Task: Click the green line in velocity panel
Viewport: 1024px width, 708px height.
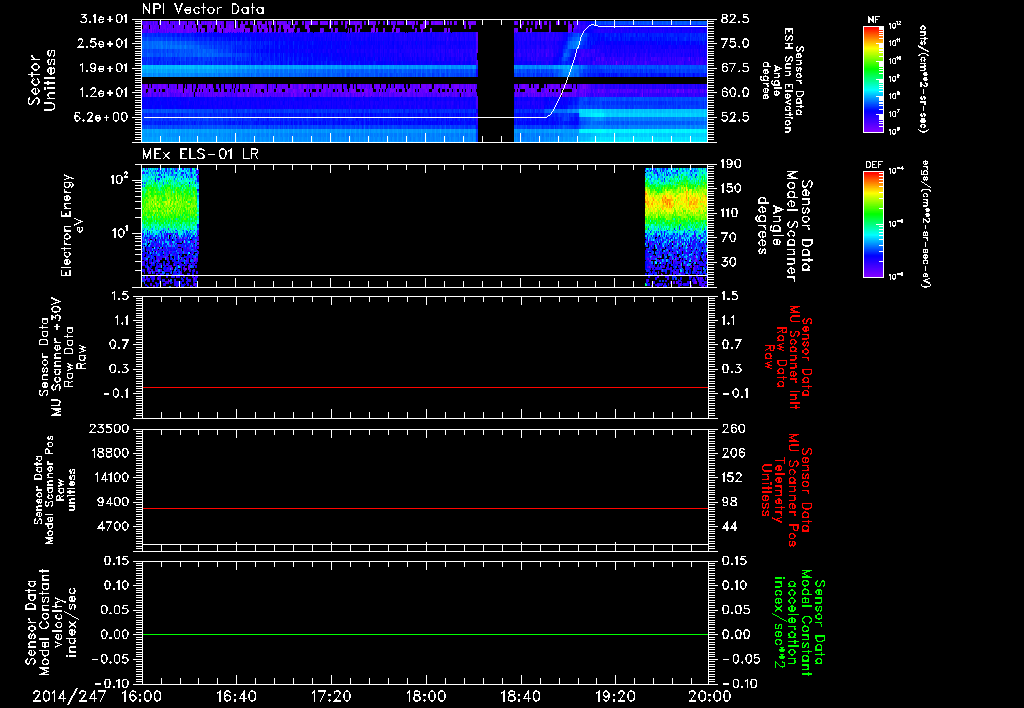Action: 424,634
